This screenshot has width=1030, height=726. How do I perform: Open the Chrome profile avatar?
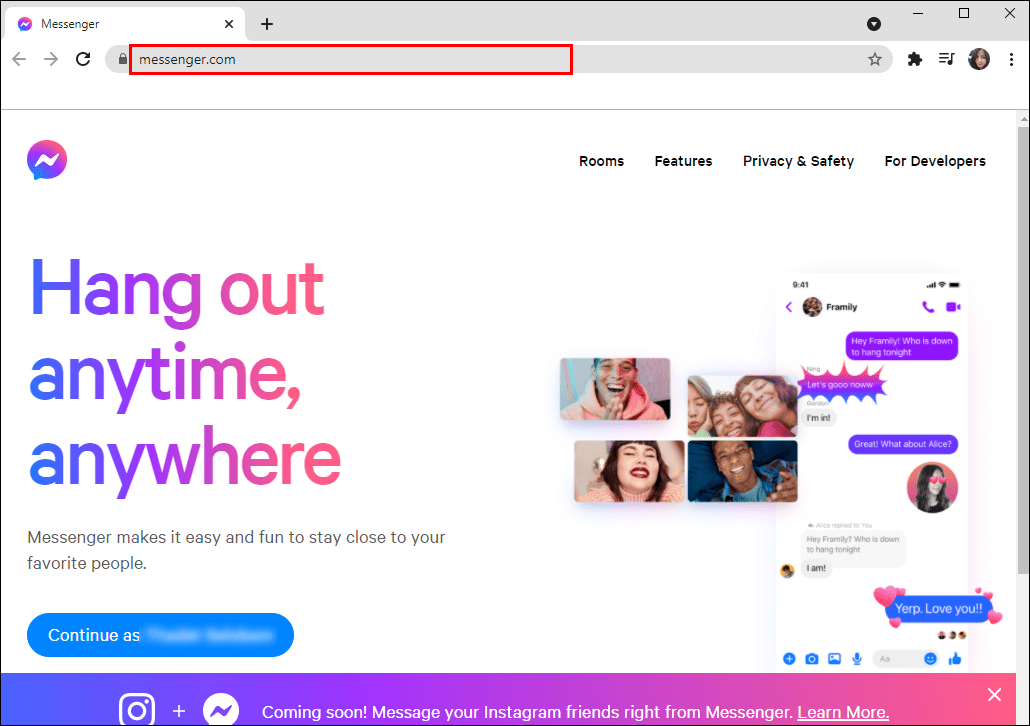(x=979, y=59)
